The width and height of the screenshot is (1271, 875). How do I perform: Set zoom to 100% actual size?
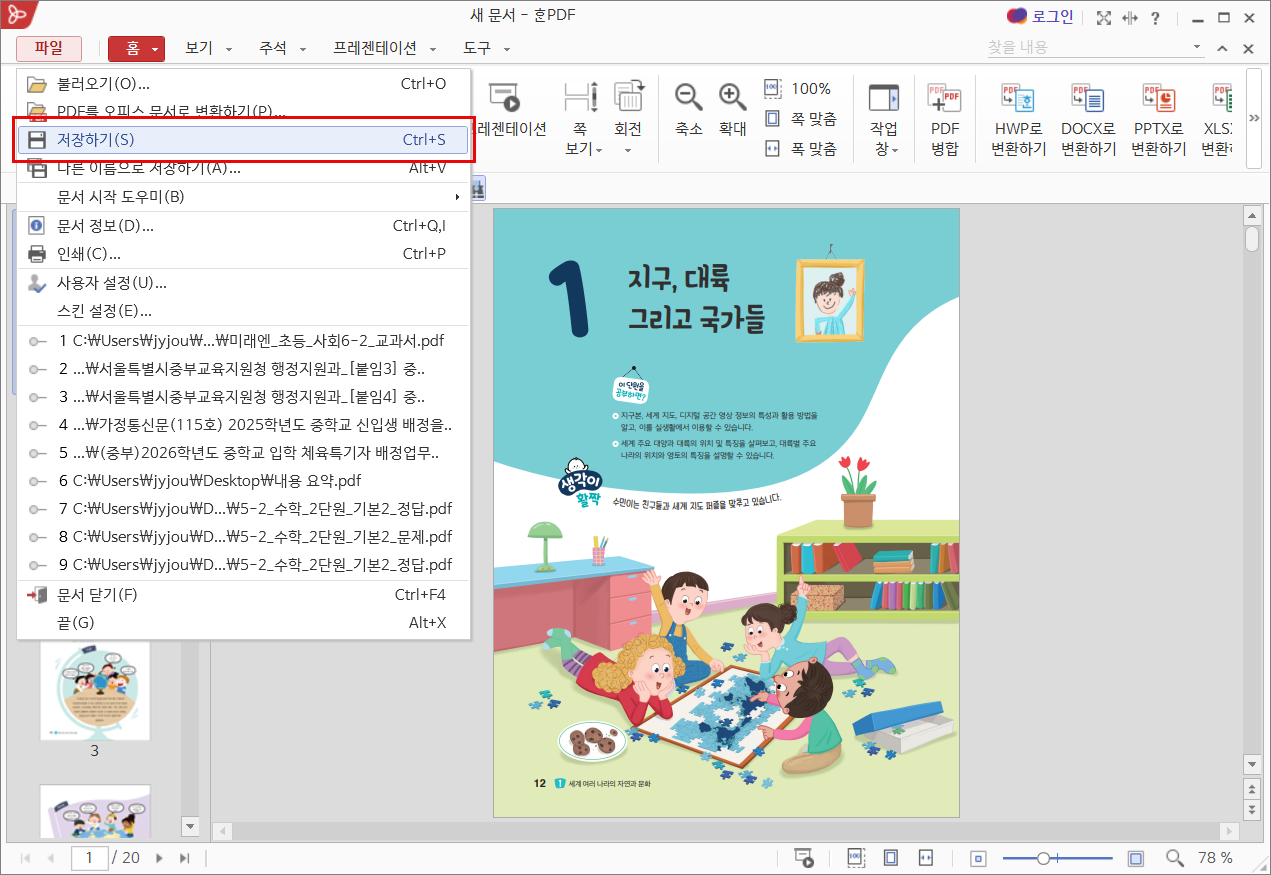pos(799,89)
